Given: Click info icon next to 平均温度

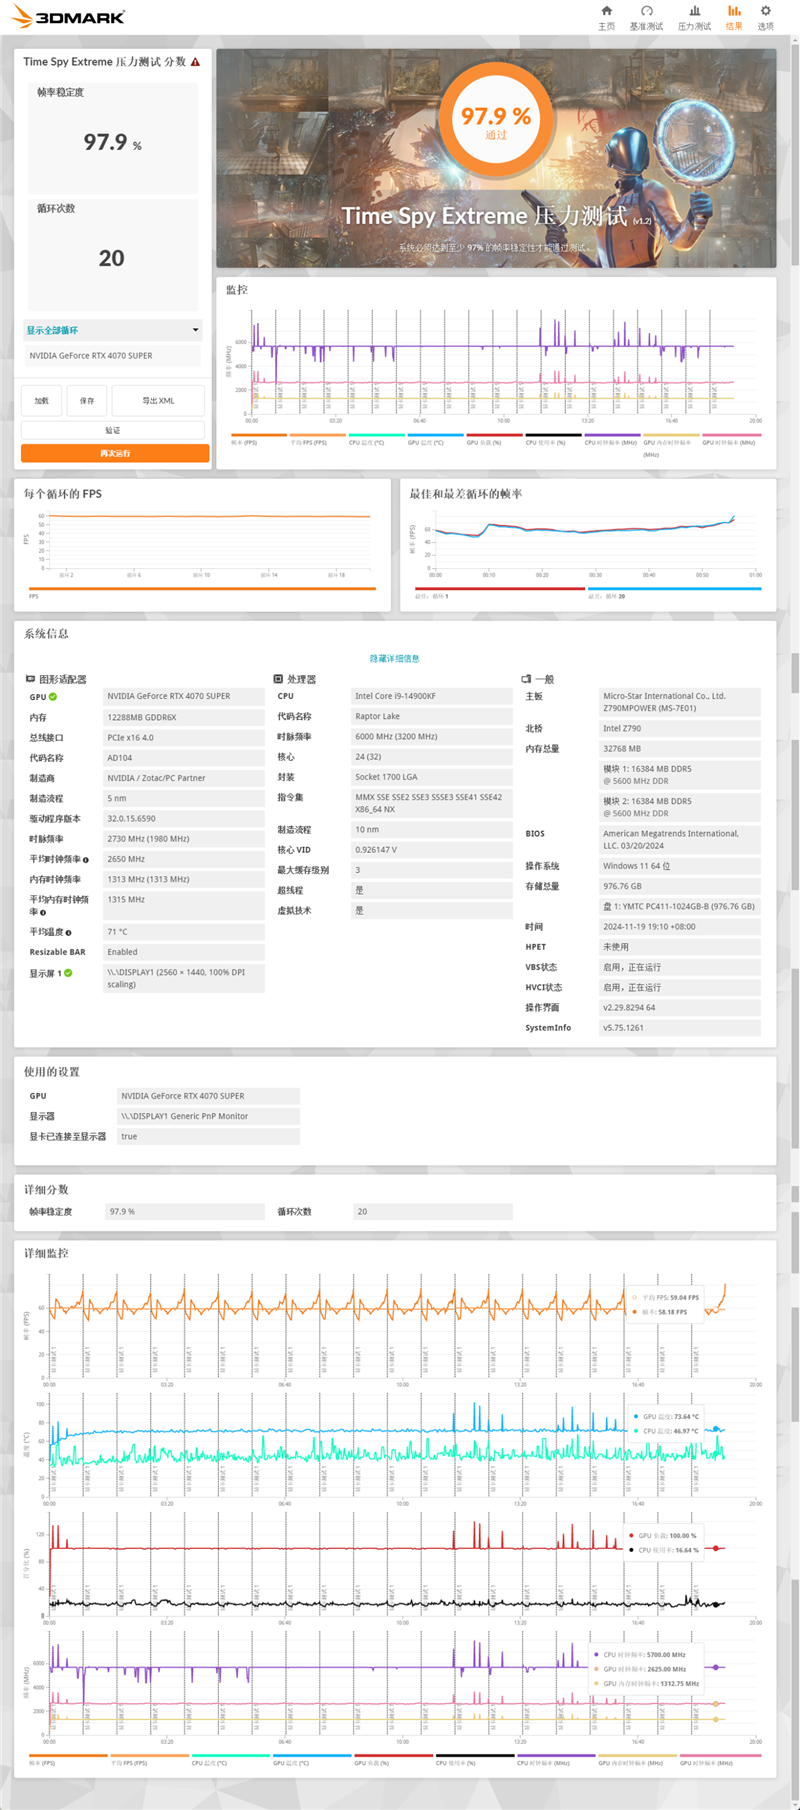Looking at the screenshot, I should click(x=69, y=932).
